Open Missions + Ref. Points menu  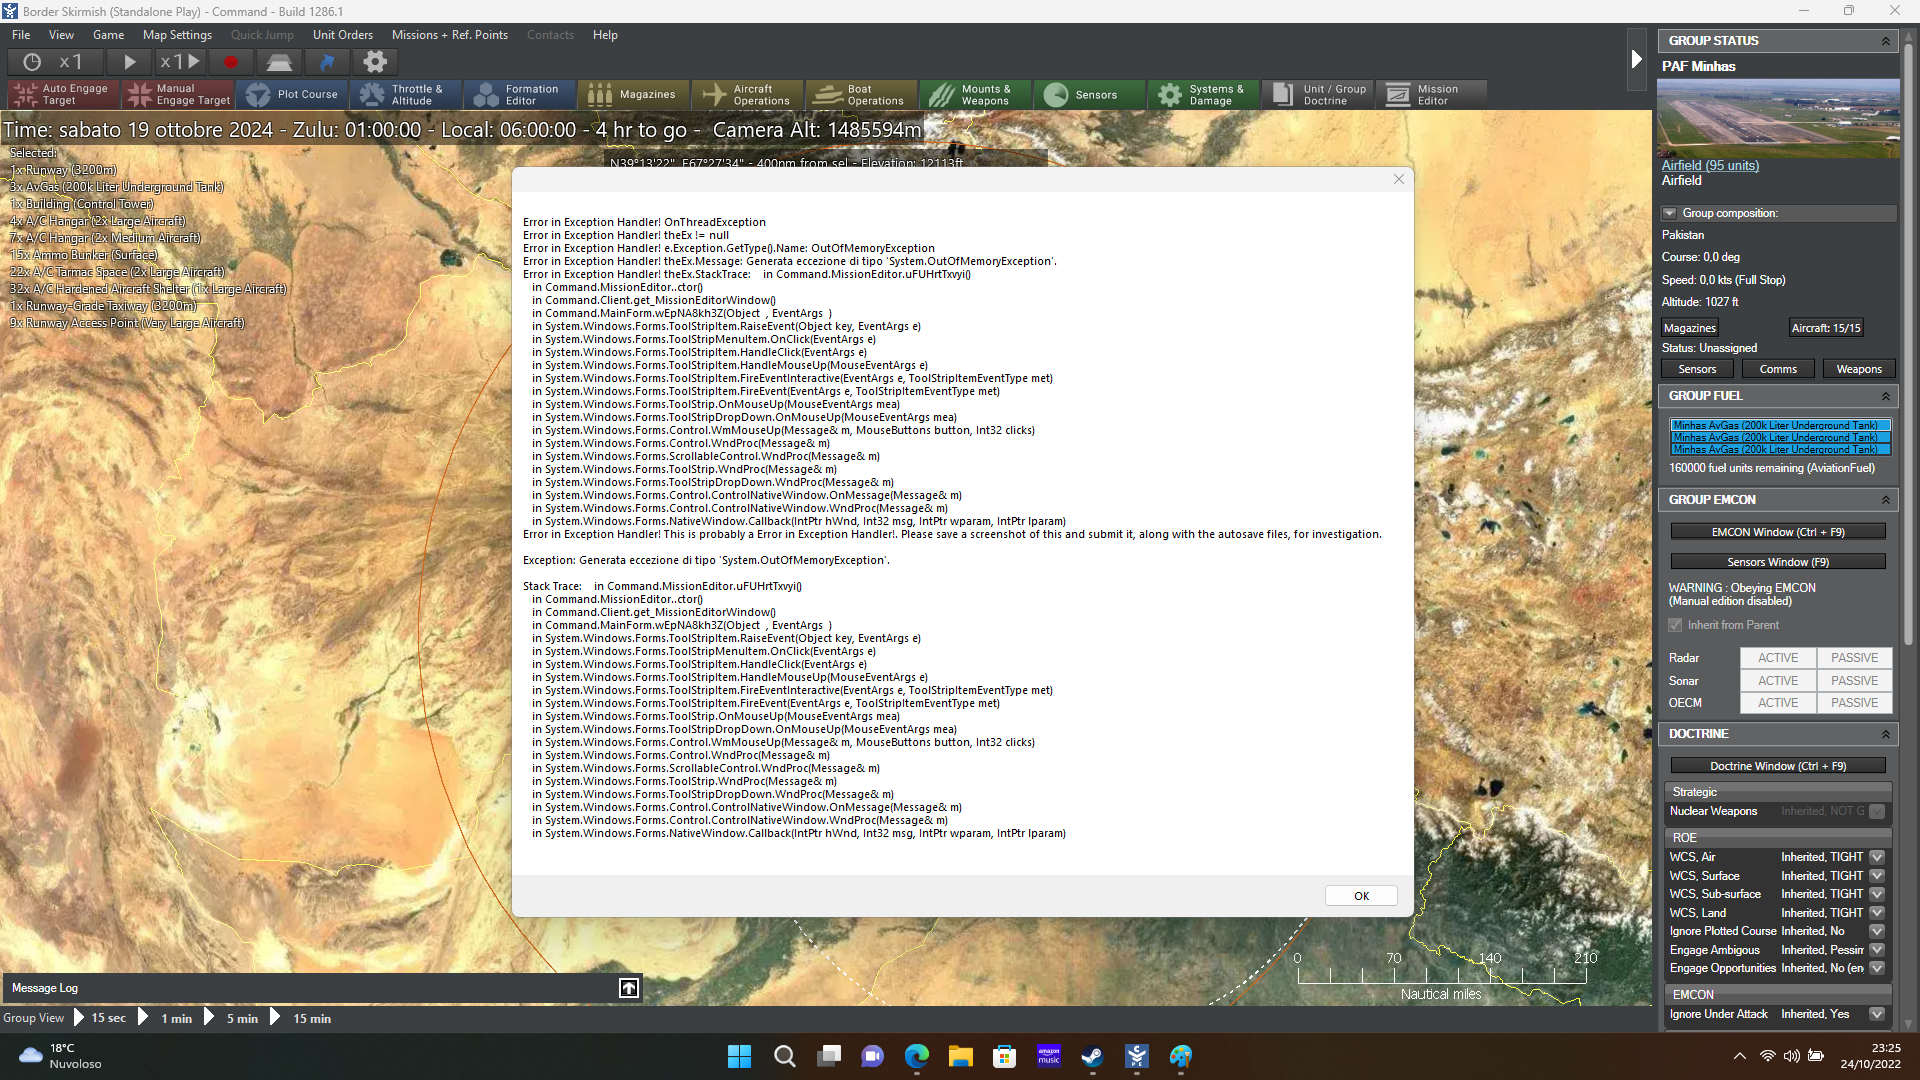pos(450,35)
